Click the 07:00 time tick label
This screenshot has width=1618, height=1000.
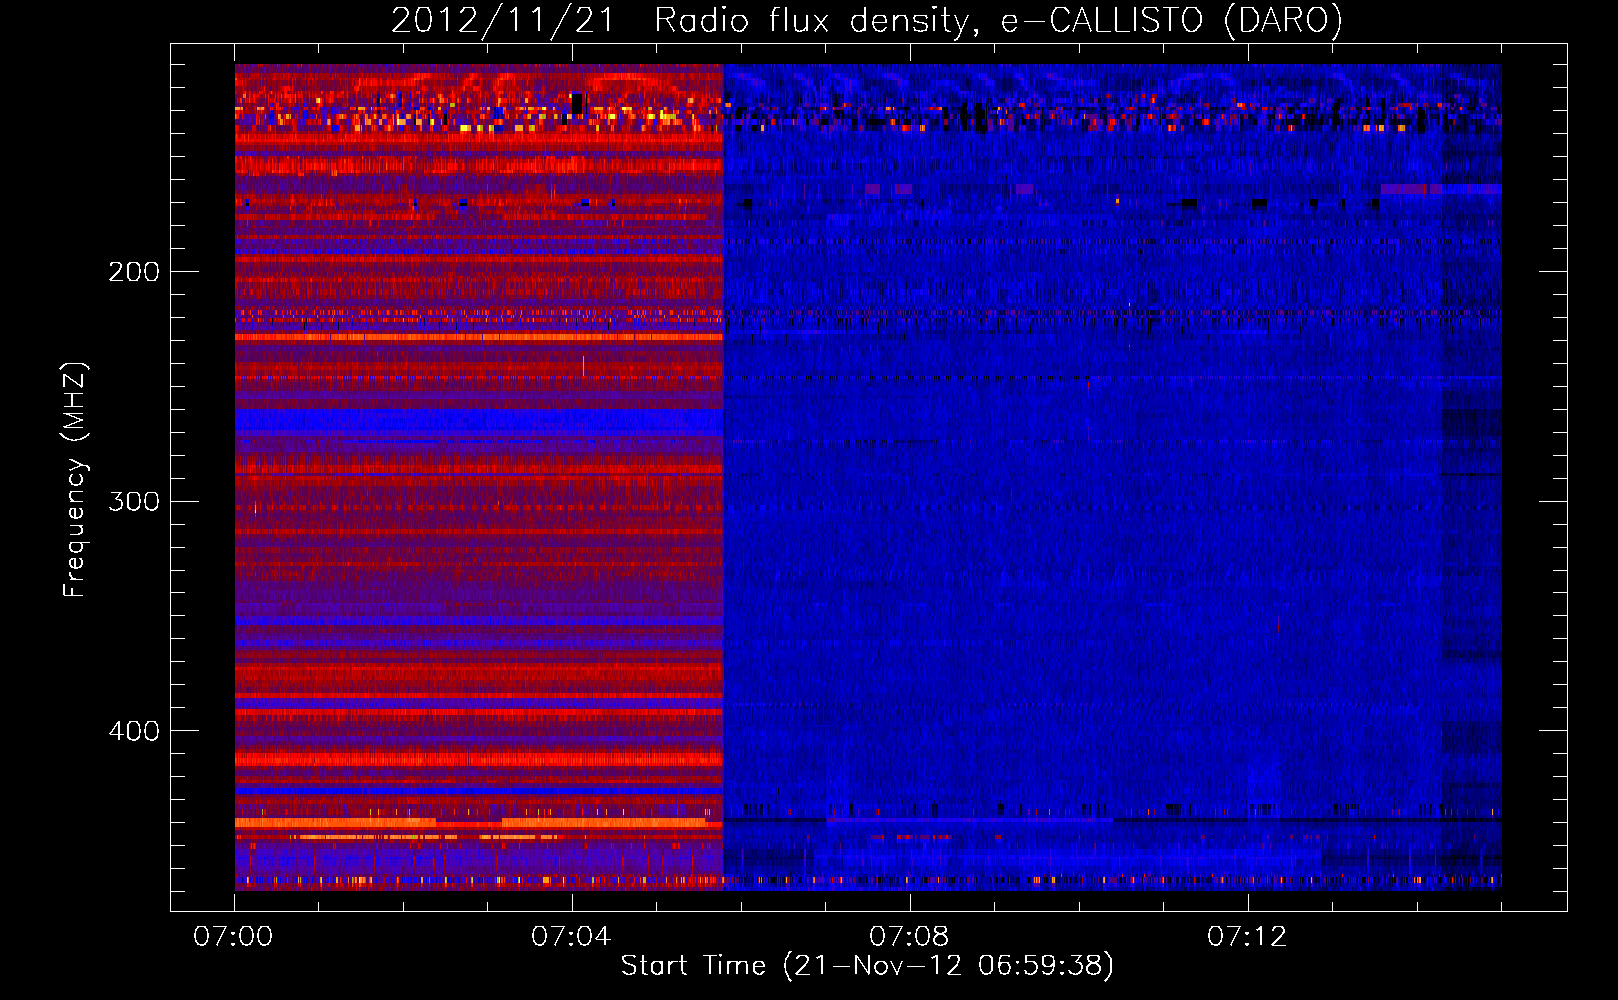[234, 937]
